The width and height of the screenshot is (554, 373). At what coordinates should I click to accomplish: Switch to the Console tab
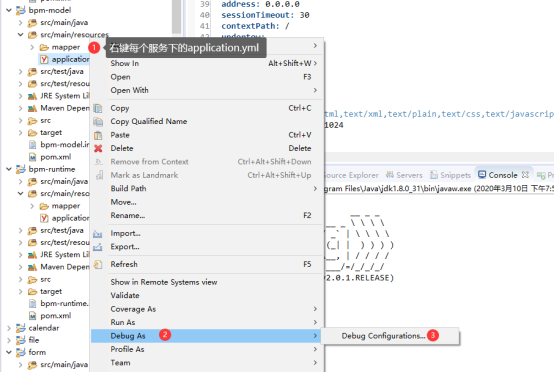pyautogui.click(x=503, y=175)
